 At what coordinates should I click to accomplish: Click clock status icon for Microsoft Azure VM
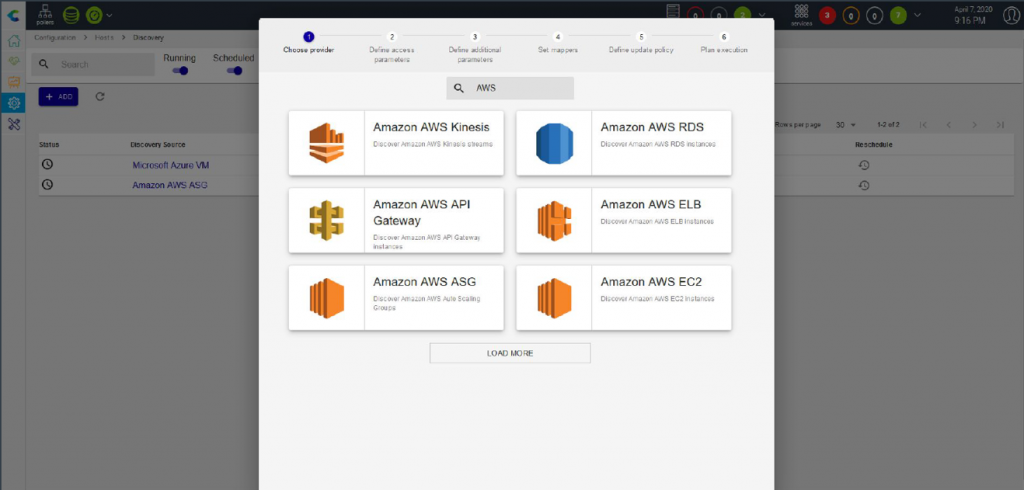(x=46, y=165)
